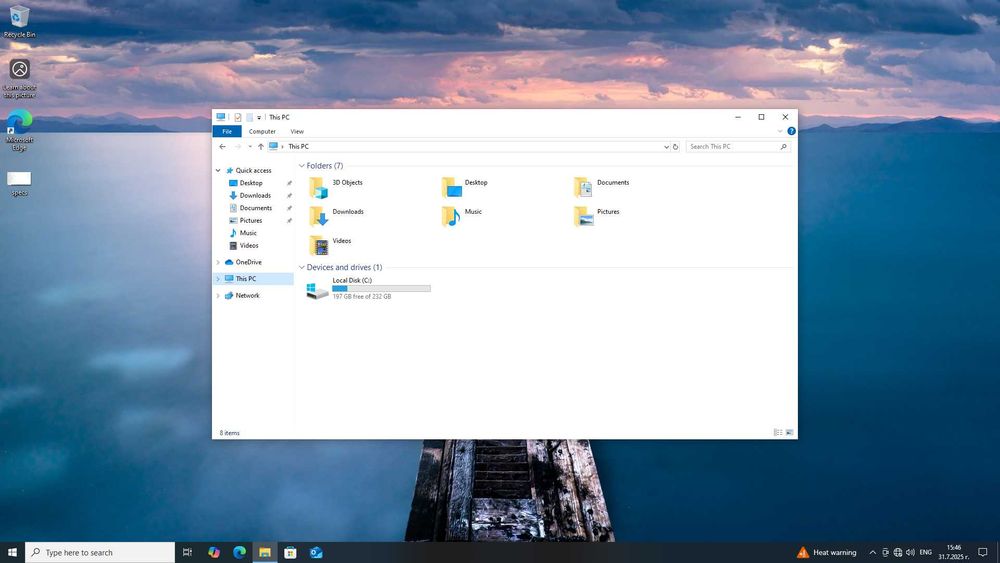Open the 3D Objects folder icon
The height and width of the screenshot is (563, 1000).
[x=318, y=188]
